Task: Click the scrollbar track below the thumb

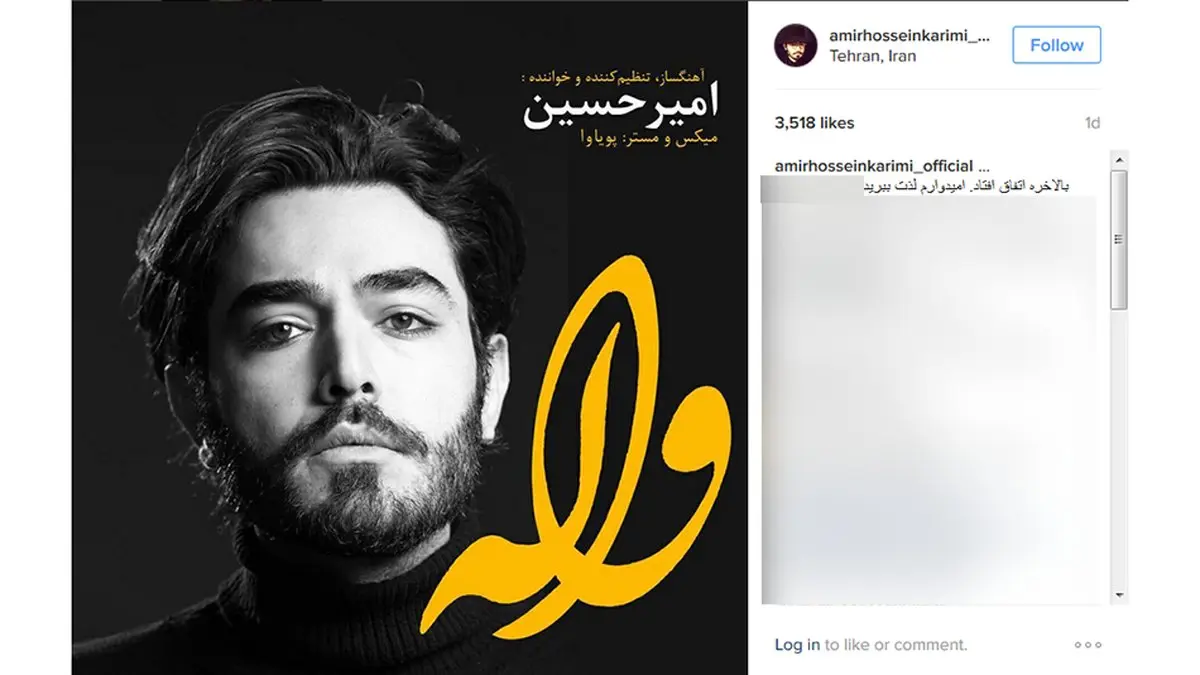Action: click(1119, 447)
